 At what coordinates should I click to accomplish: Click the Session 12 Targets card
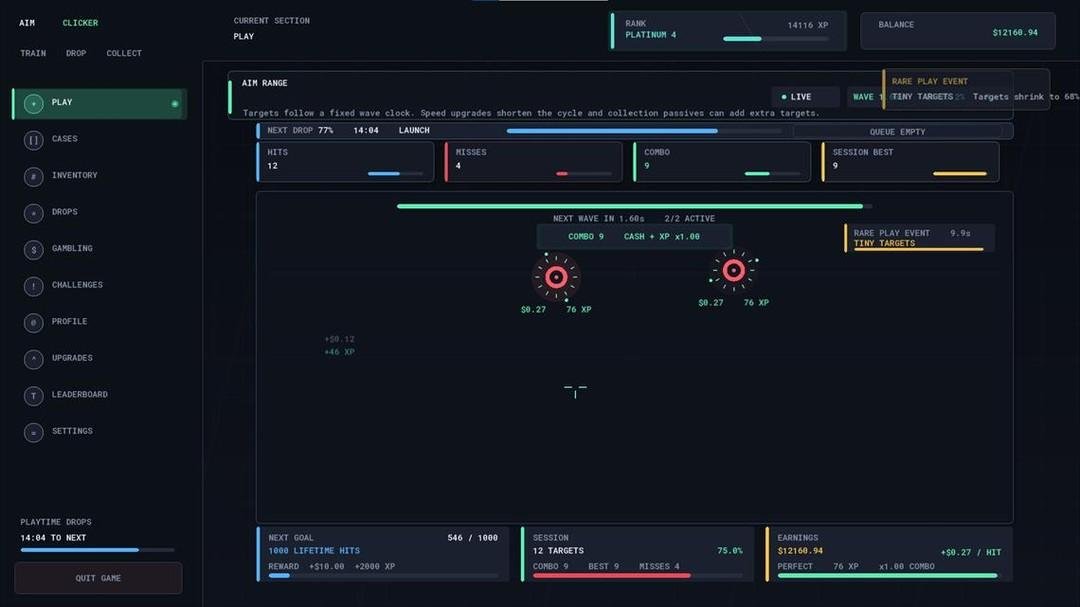click(637, 554)
